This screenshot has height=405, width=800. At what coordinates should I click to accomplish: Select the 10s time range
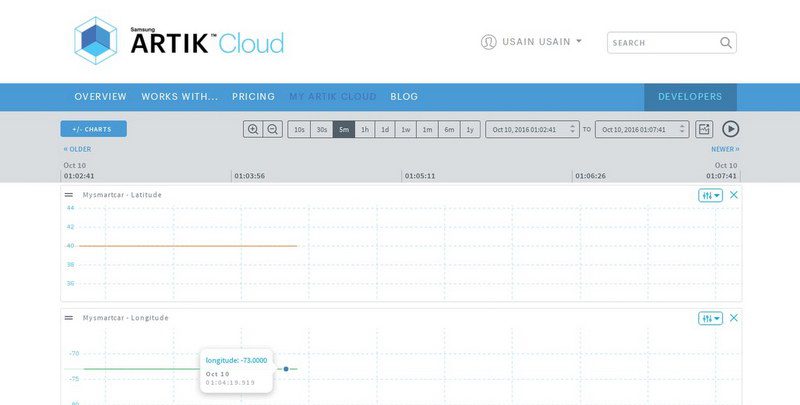point(299,130)
